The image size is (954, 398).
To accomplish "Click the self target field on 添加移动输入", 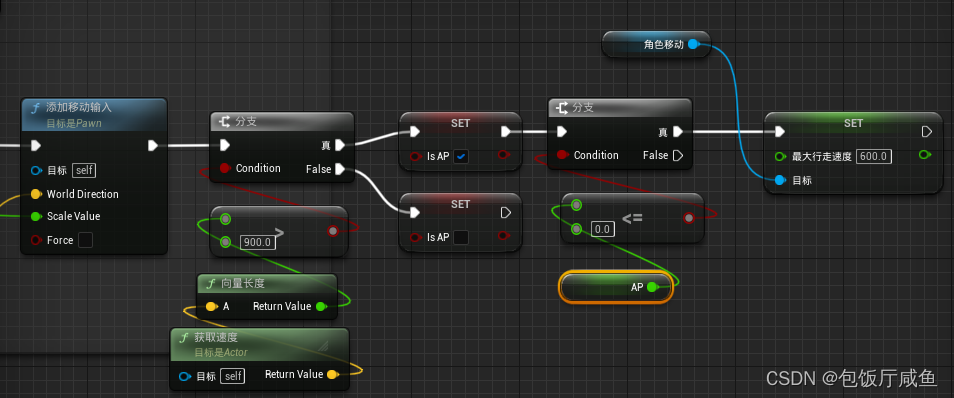I will pyautogui.click(x=84, y=170).
